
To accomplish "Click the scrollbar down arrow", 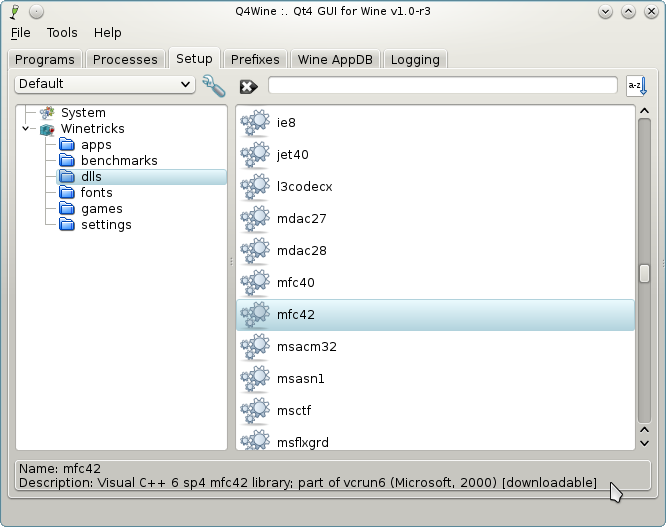I will click(644, 440).
